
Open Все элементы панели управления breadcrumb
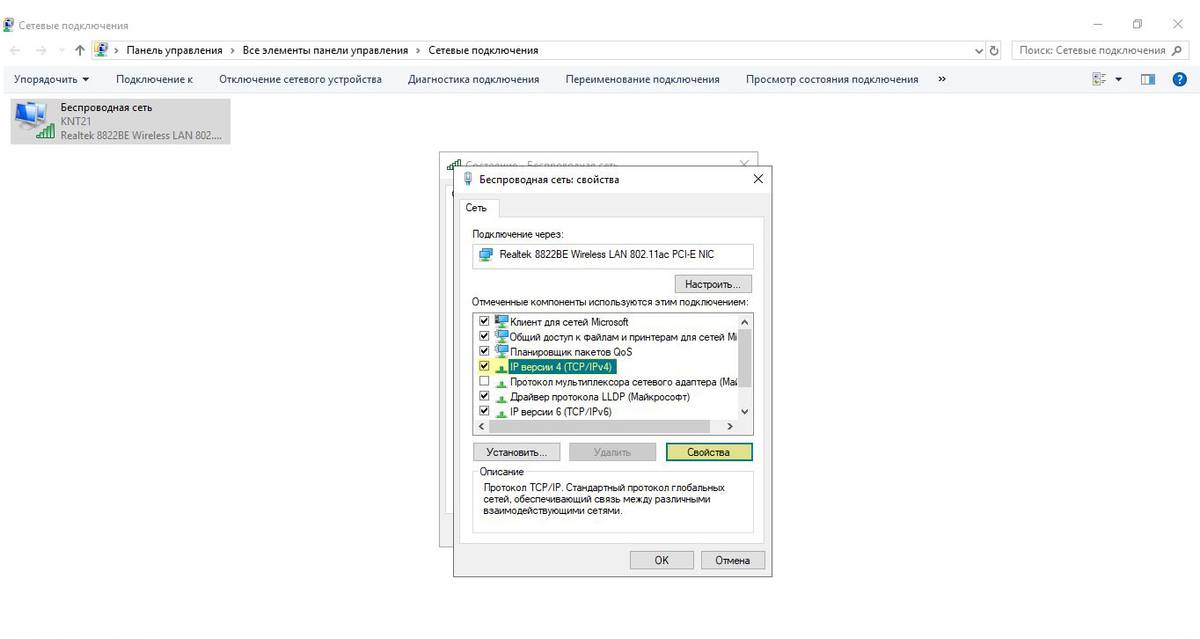point(325,50)
